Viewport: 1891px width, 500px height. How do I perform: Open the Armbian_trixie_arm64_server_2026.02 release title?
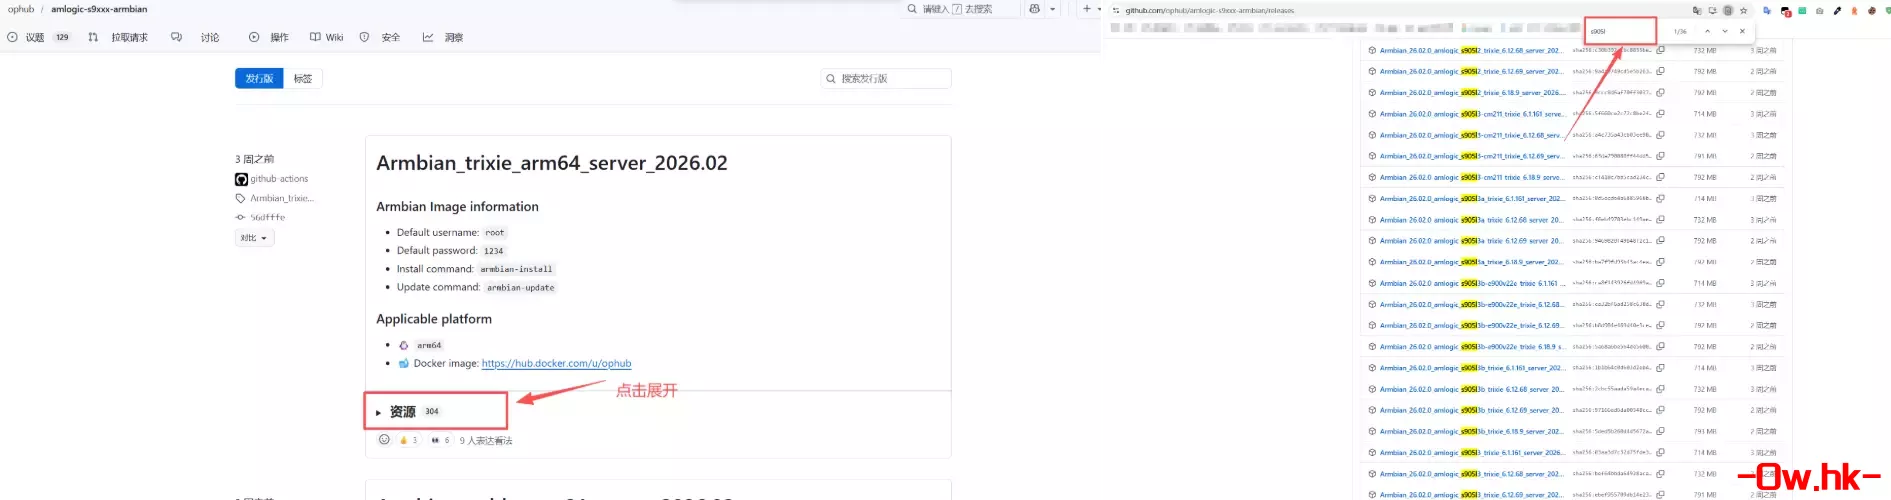[552, 163]
